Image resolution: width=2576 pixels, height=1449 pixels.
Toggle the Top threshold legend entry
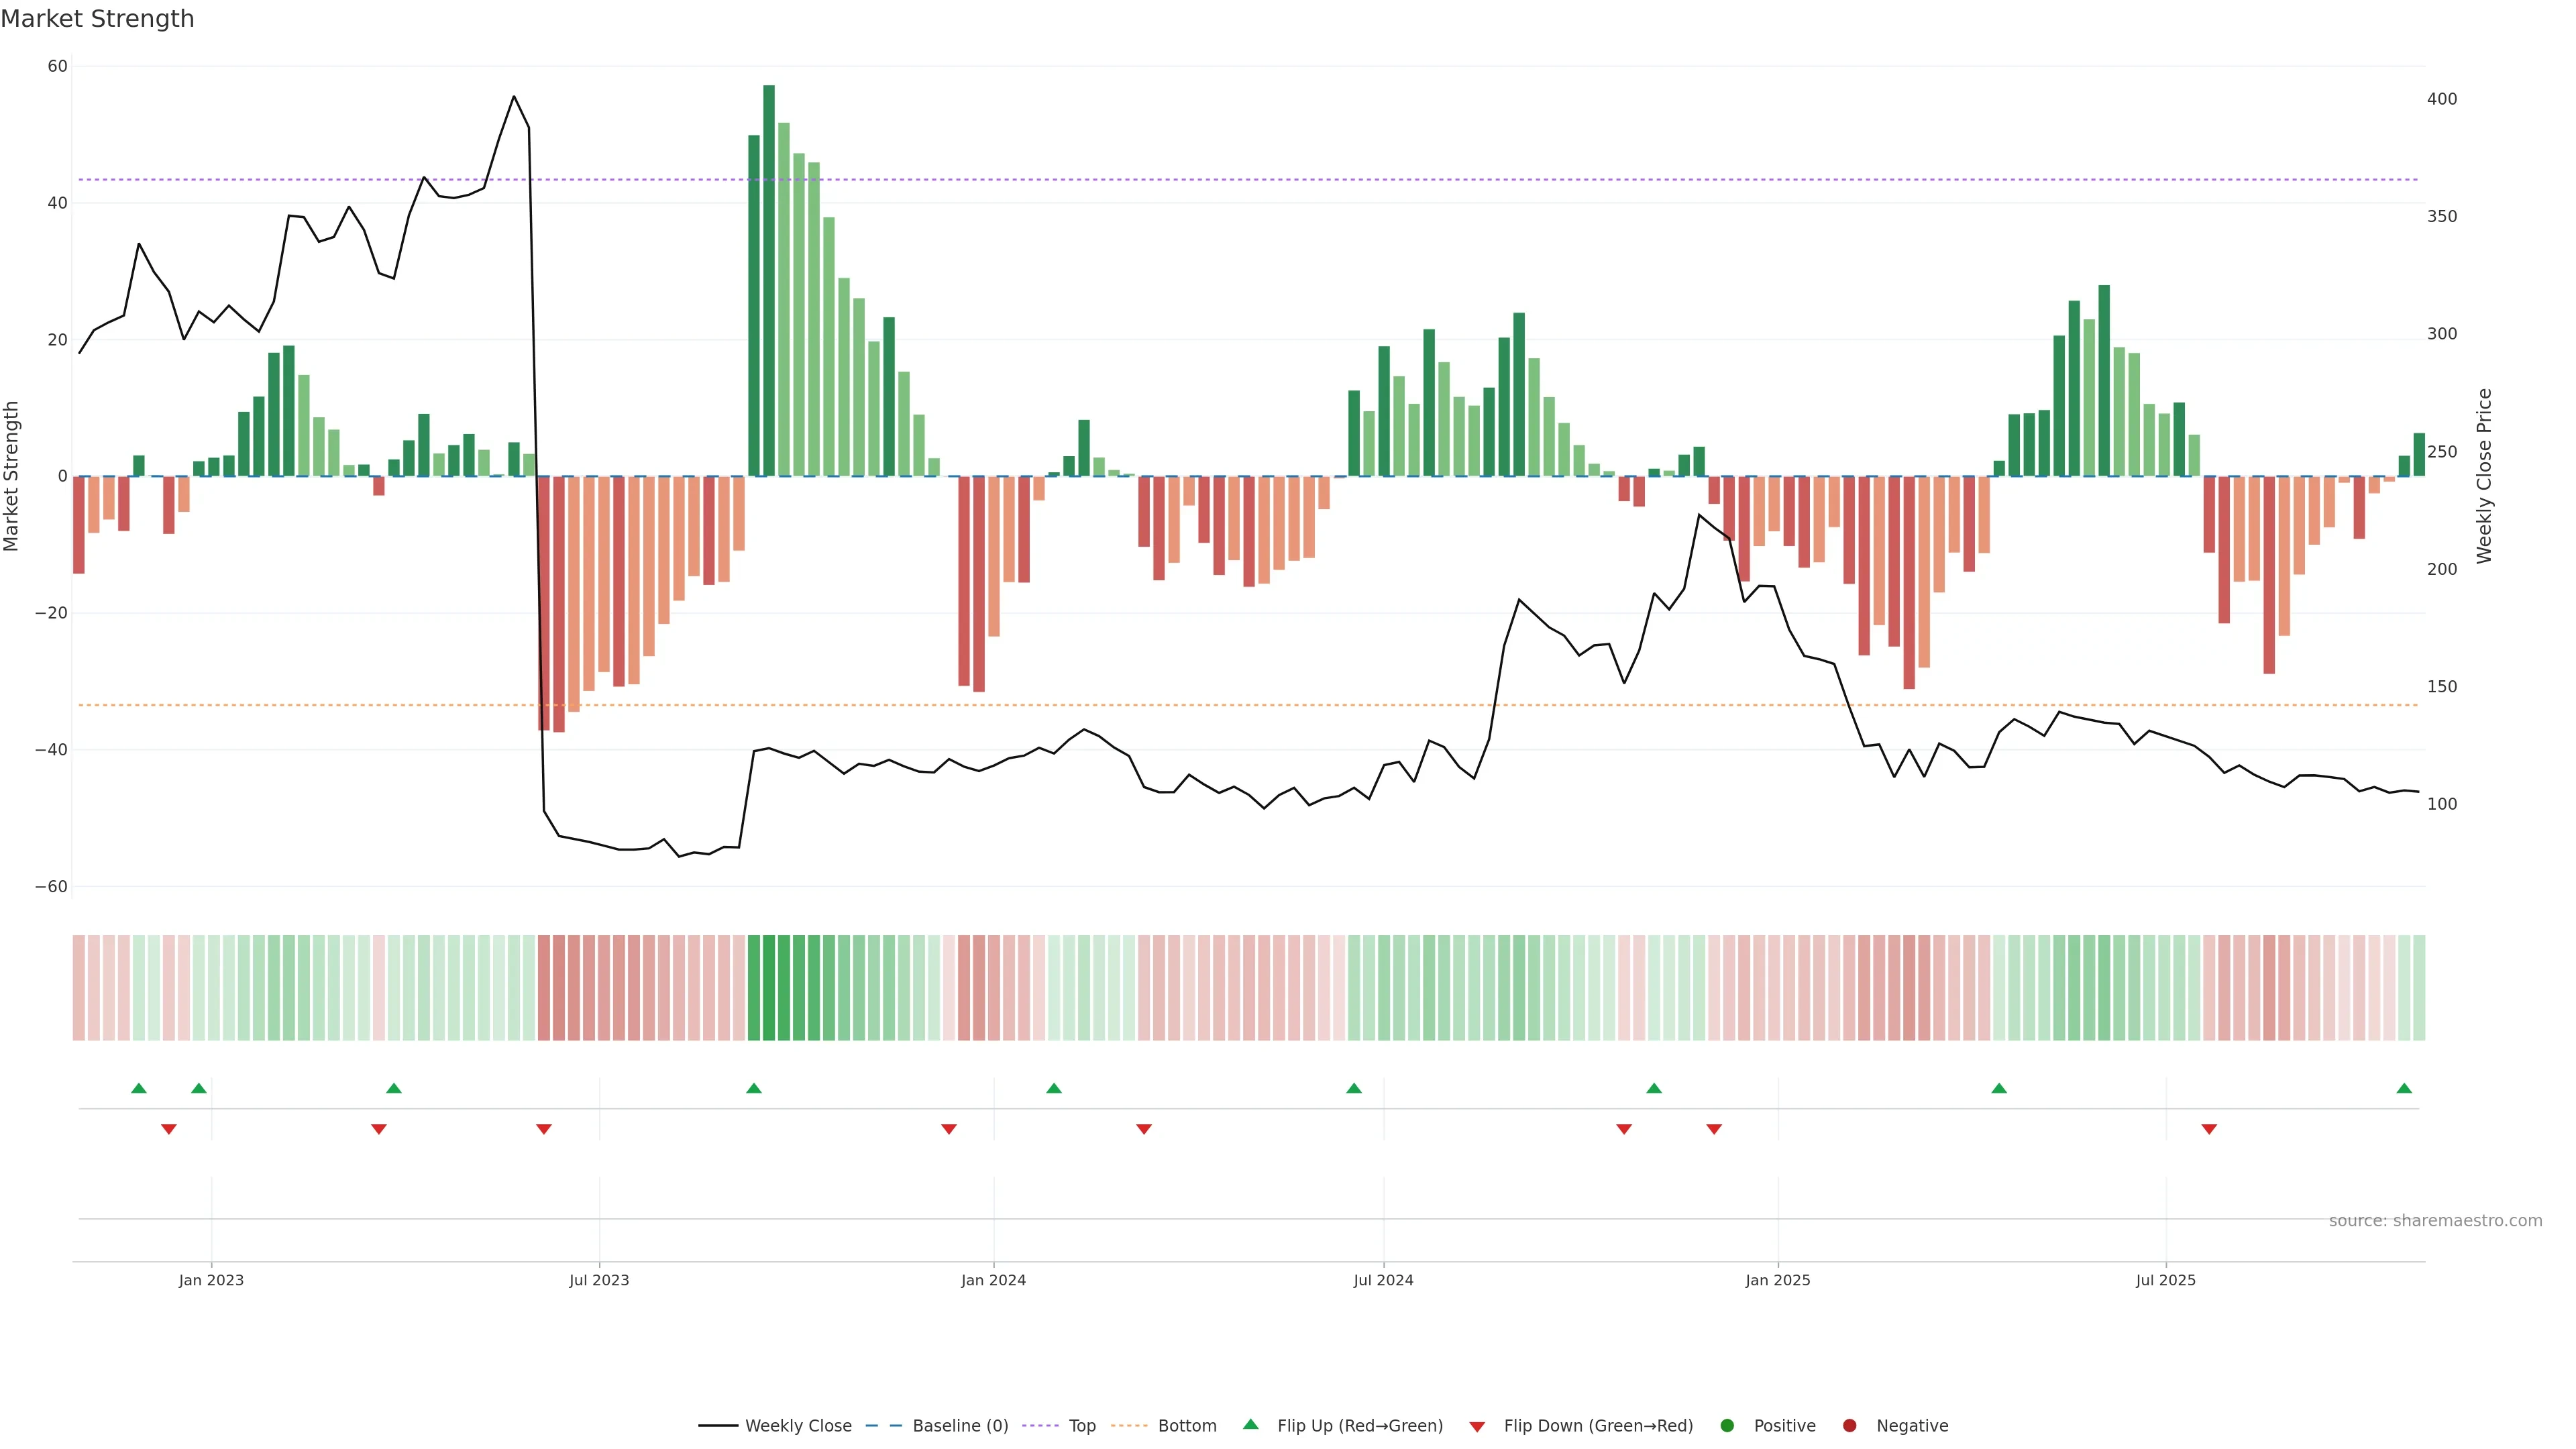(1081, 1426)
